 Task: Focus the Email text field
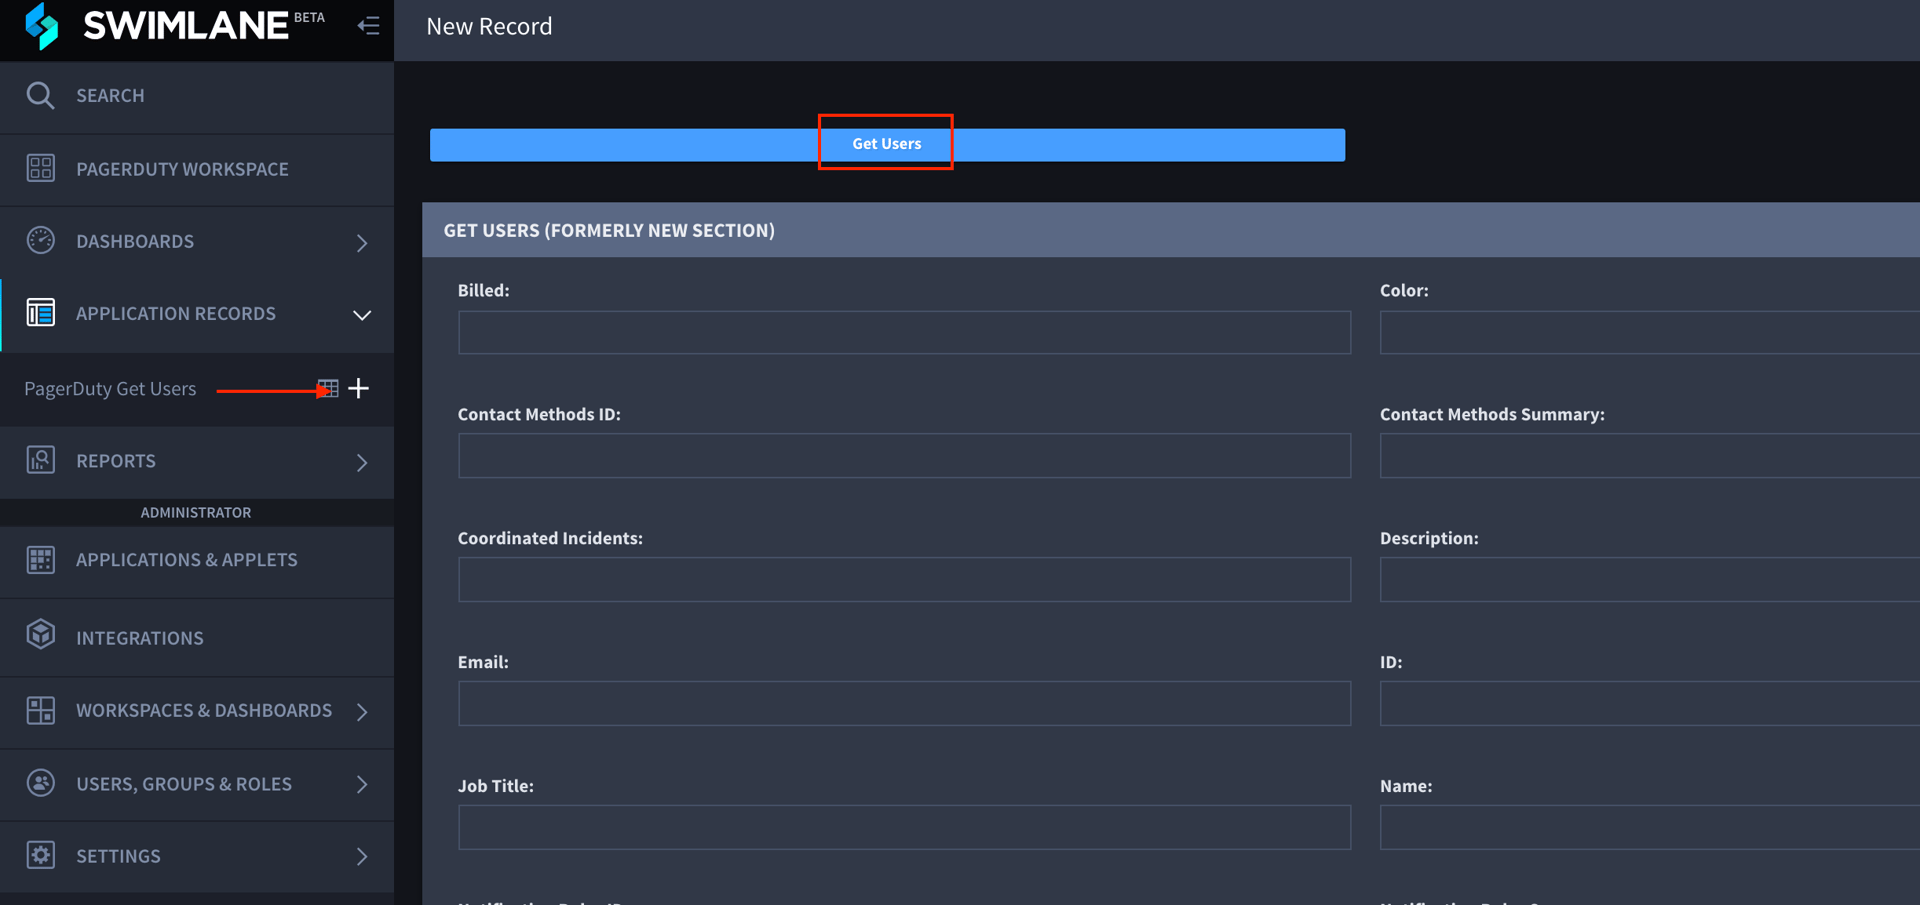tap(904, 704)
